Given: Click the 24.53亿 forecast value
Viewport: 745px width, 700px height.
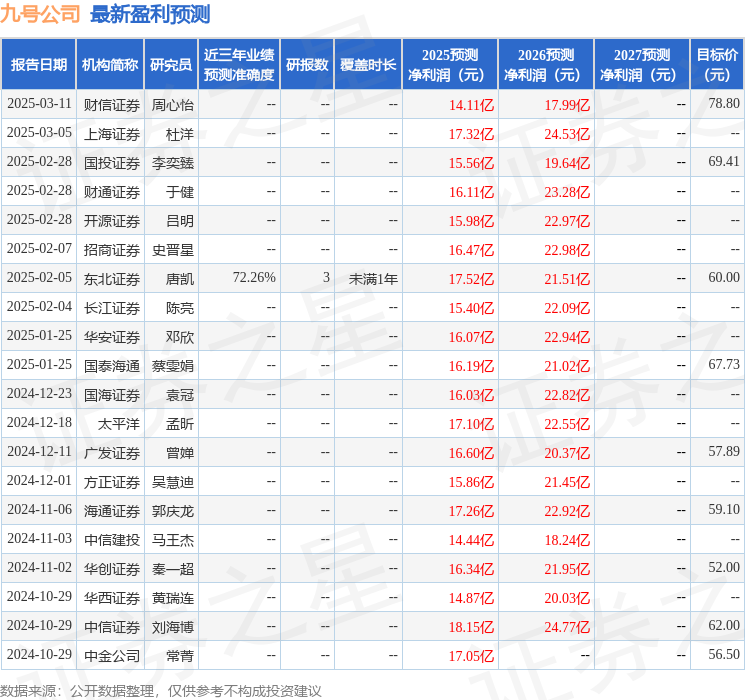Looking at the screenshot, I should pyautogui.click(x=567, y=134).
